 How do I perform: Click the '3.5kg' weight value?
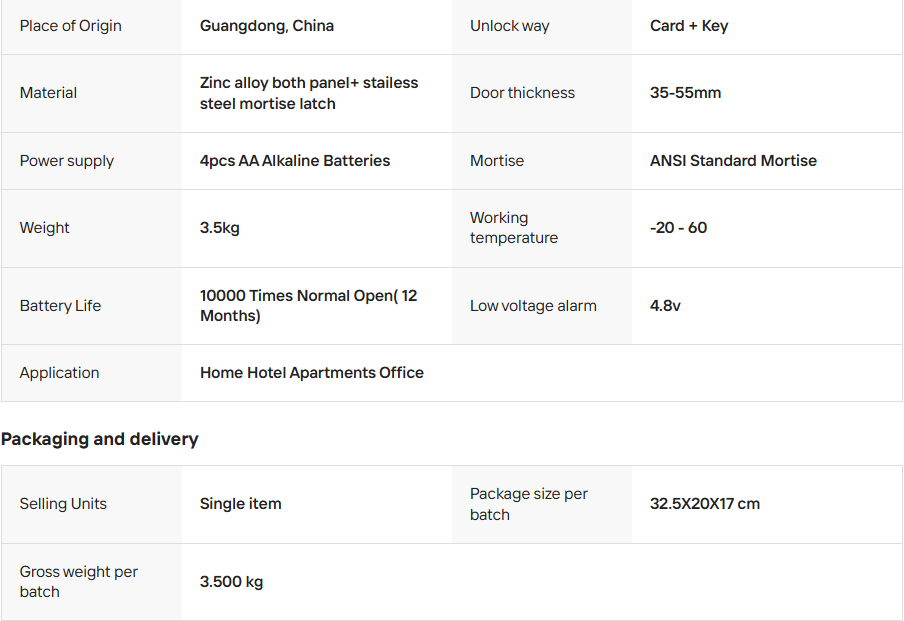click(x=220, y=228)
